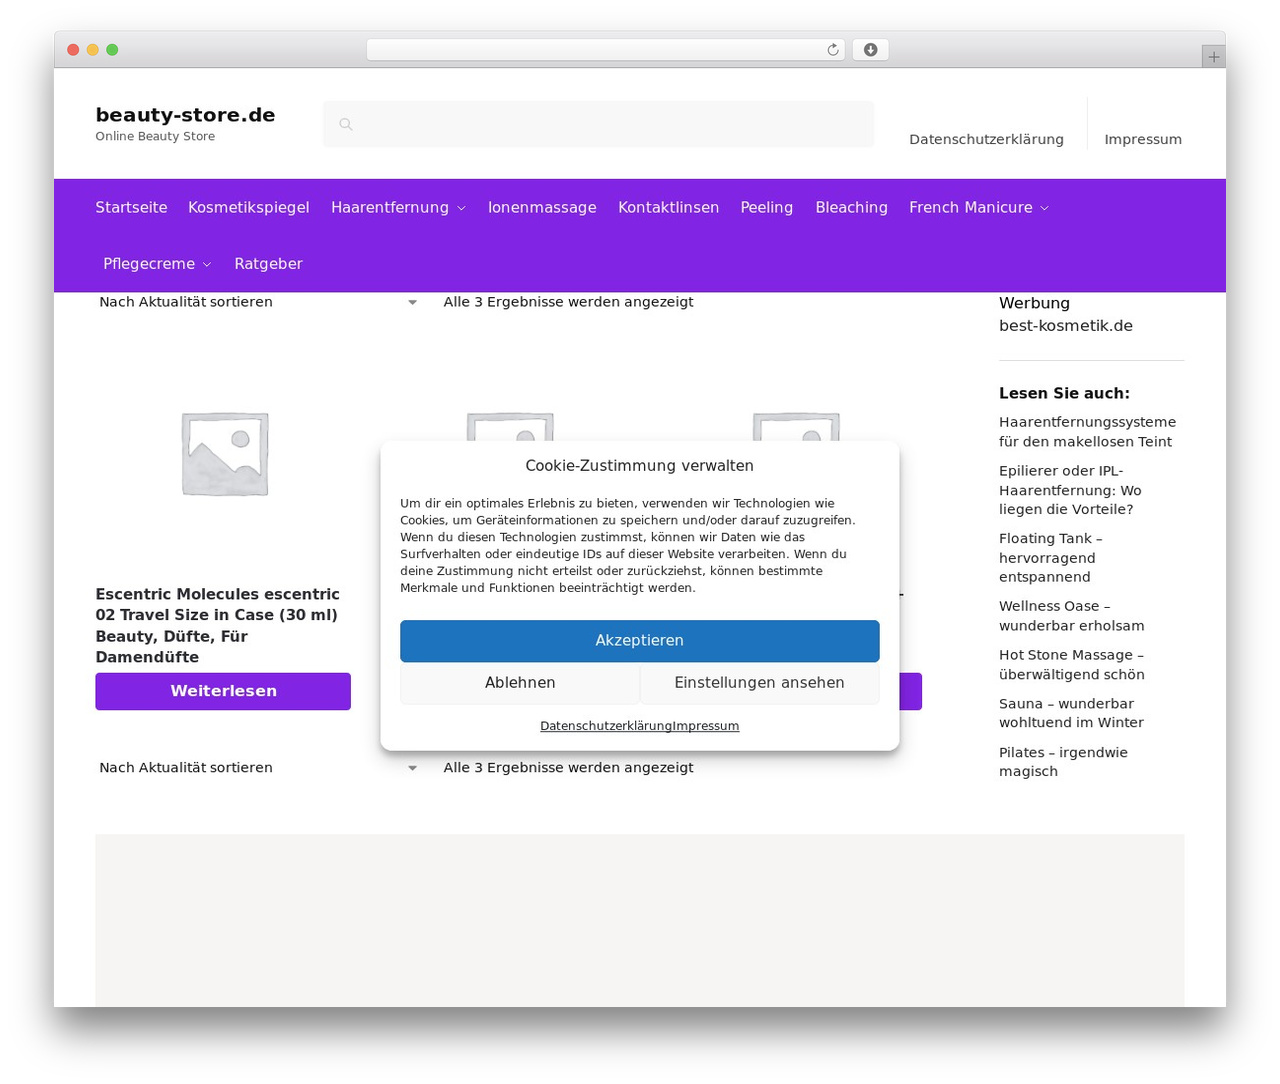Viewport: 1280px width, 1084px height.
Task: Open the Impressum link in the header
Action: click(1143, 139)
